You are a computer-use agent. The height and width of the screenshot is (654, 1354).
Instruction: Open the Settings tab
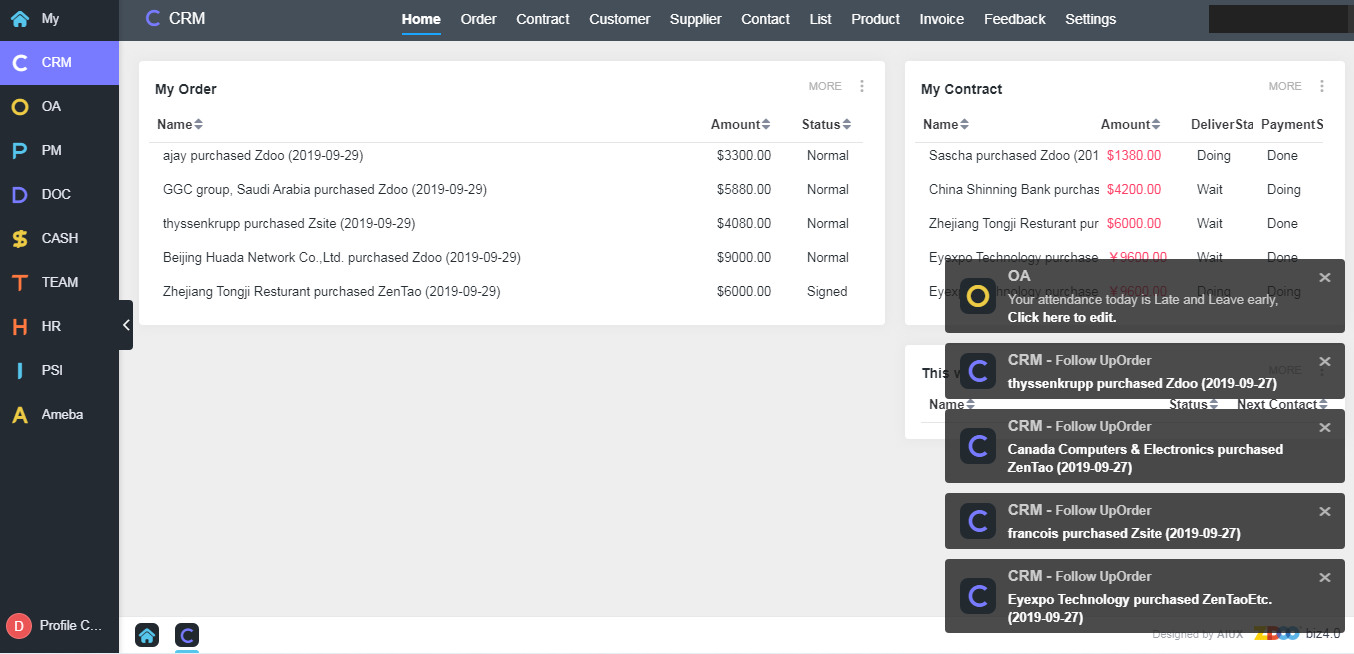tap(1091, 19)
